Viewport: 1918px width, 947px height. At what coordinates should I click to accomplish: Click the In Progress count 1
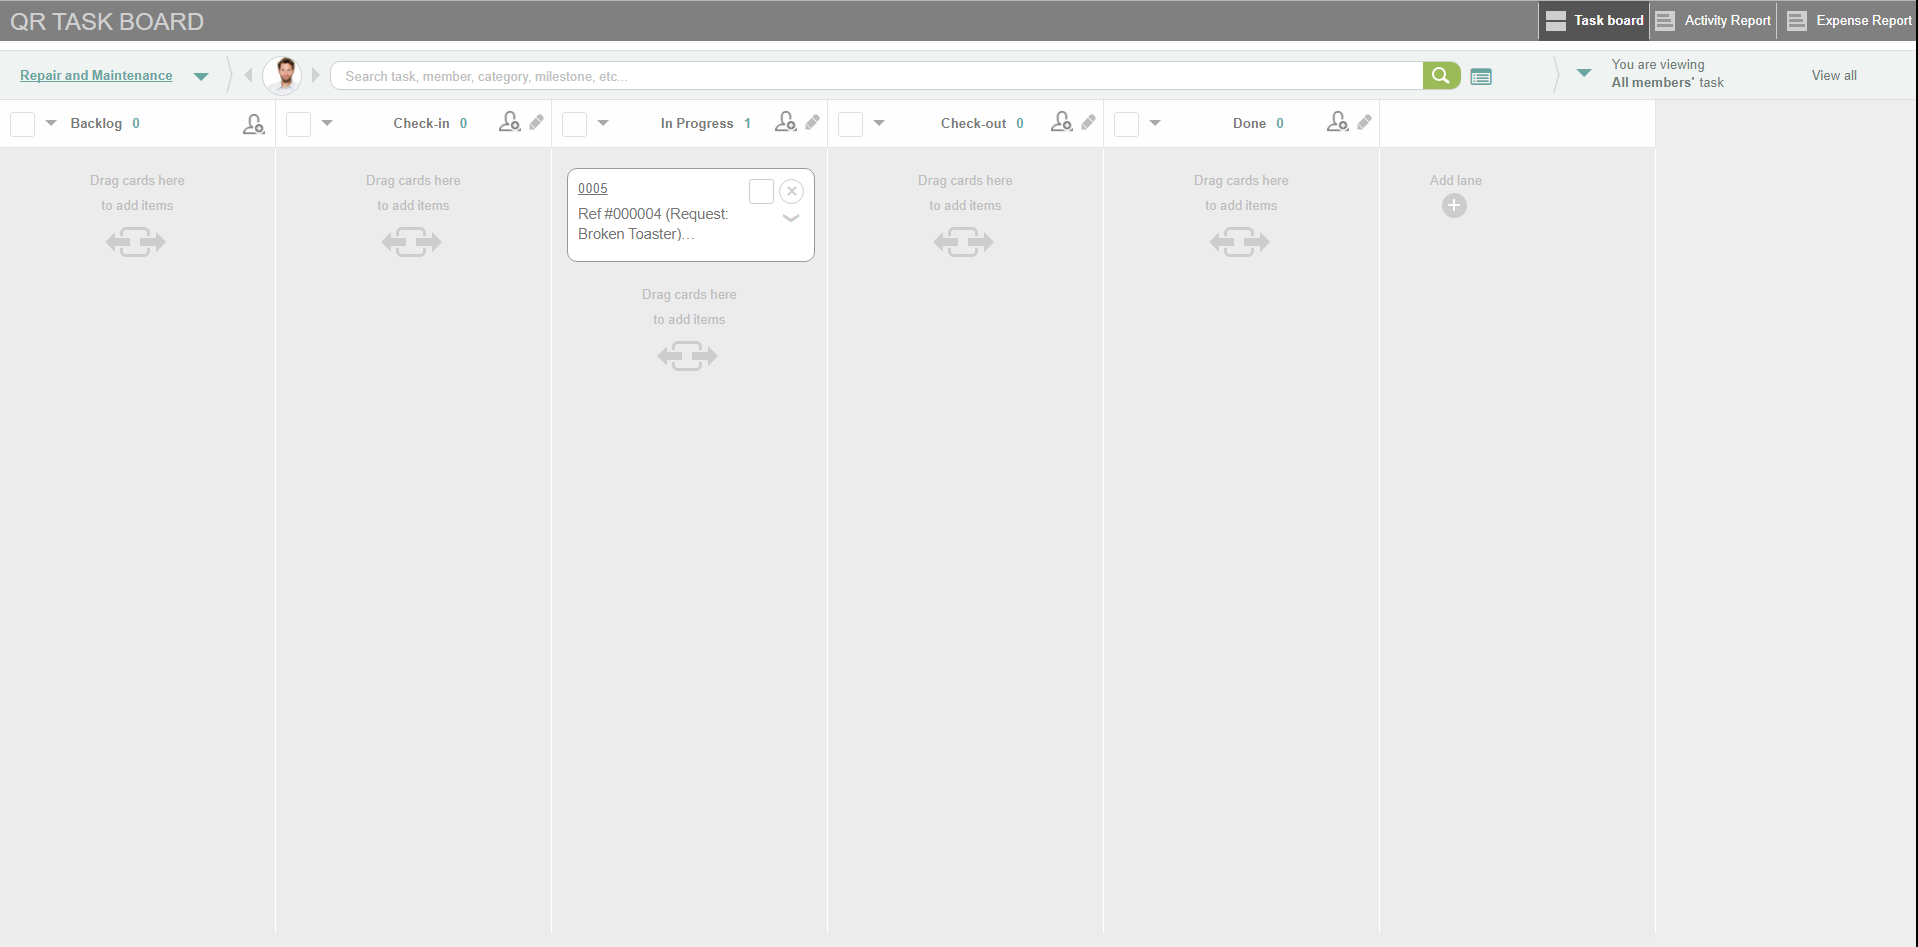(x=747, y=123)
